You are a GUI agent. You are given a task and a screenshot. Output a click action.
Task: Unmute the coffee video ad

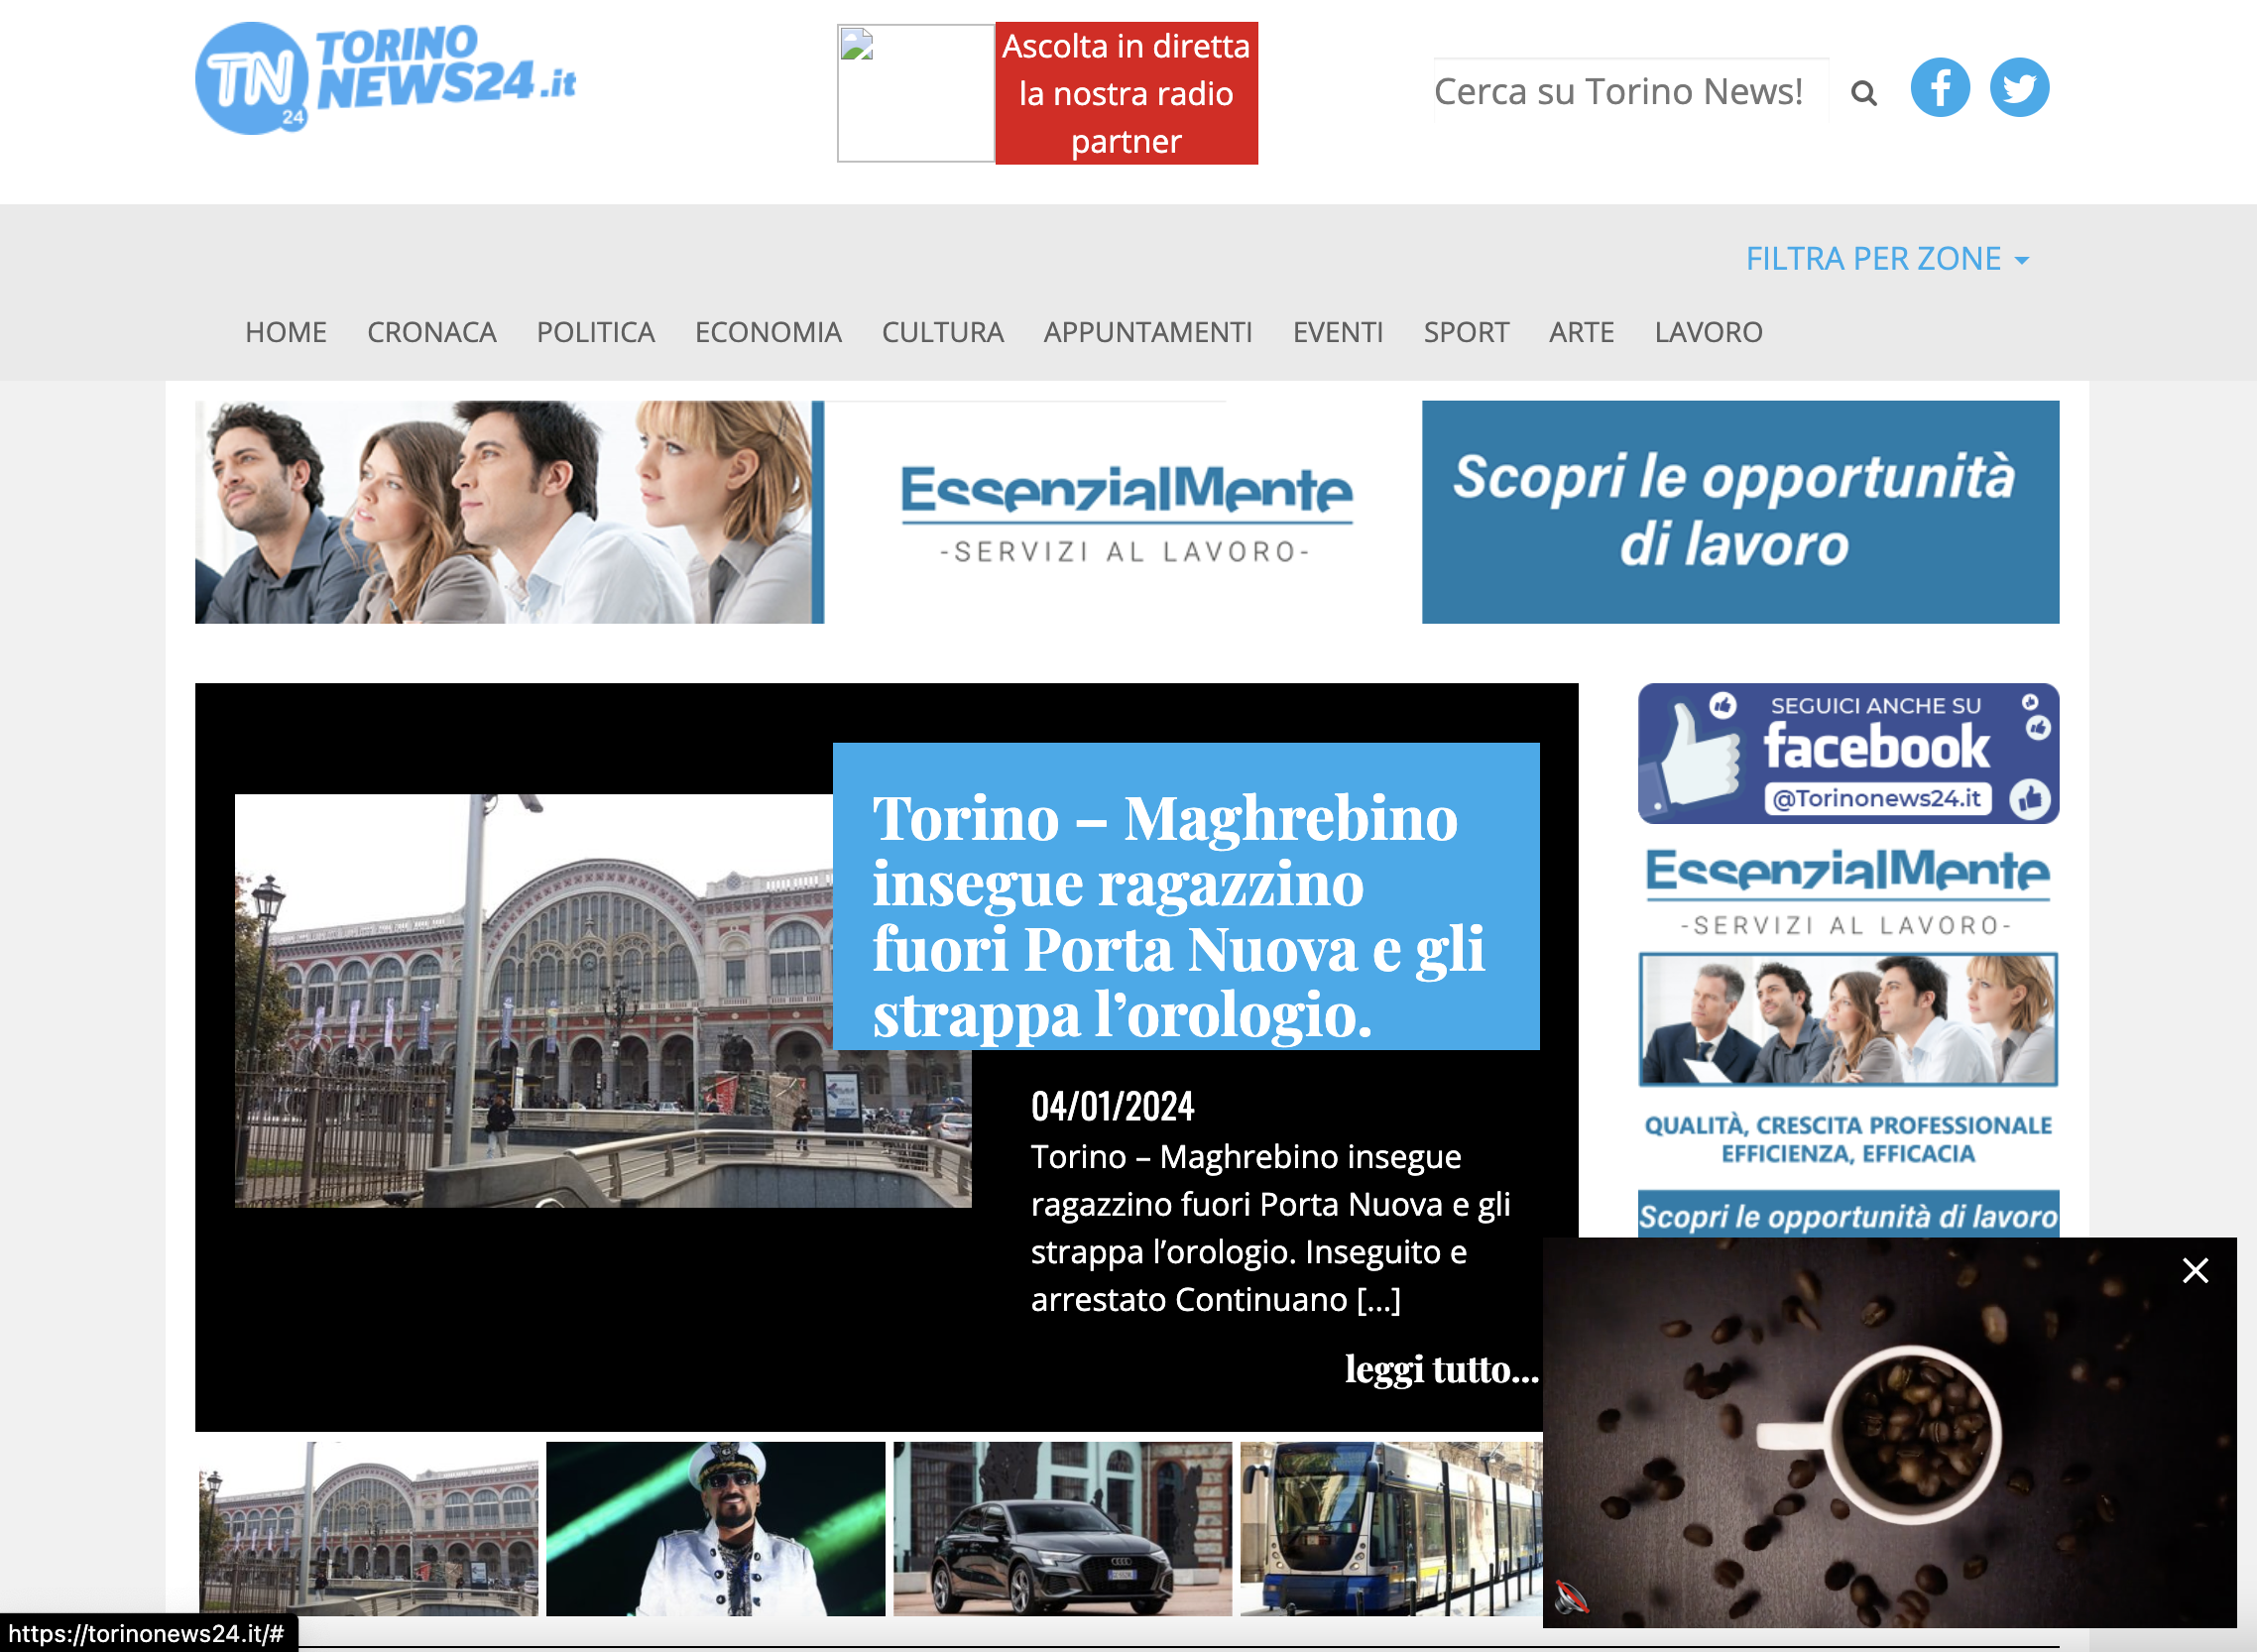(1571, 1597)
